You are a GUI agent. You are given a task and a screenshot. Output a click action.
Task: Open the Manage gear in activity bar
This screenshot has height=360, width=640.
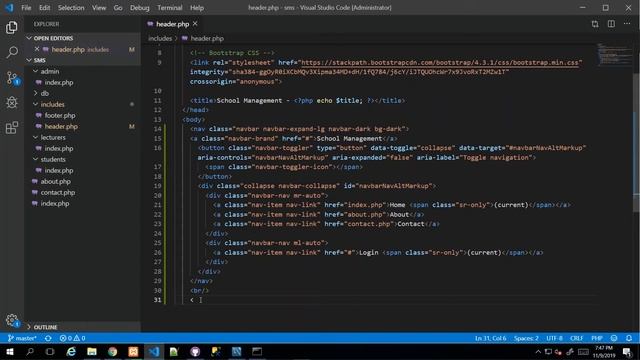click(x=12, y=320)
